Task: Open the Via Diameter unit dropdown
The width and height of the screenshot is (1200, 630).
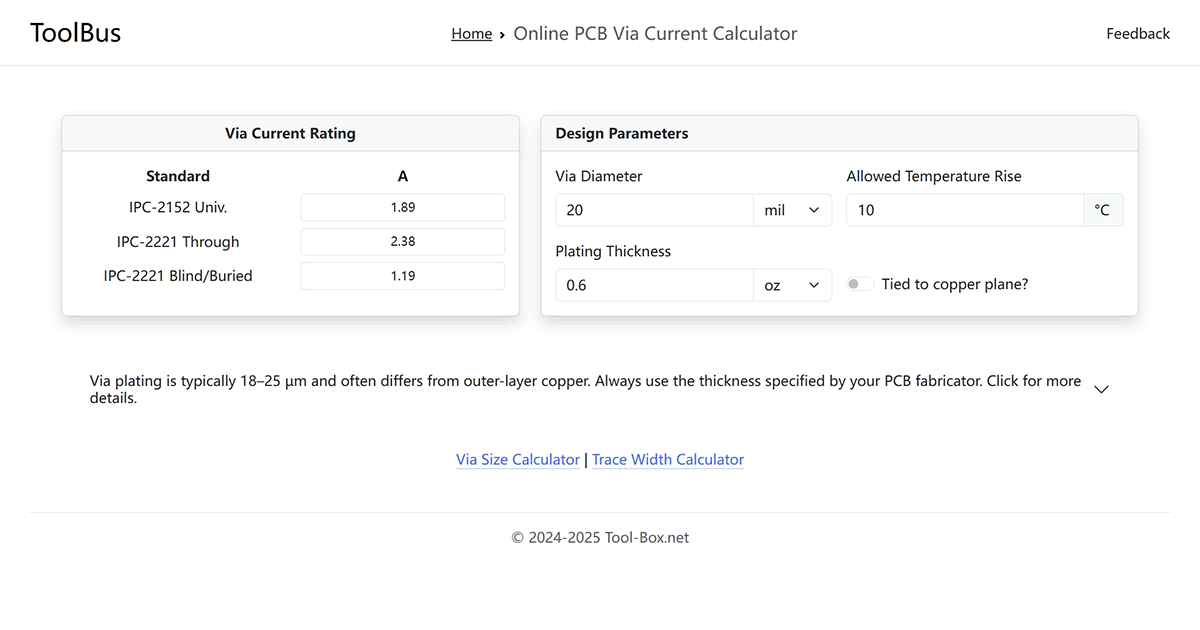Action: coord(792,210)
